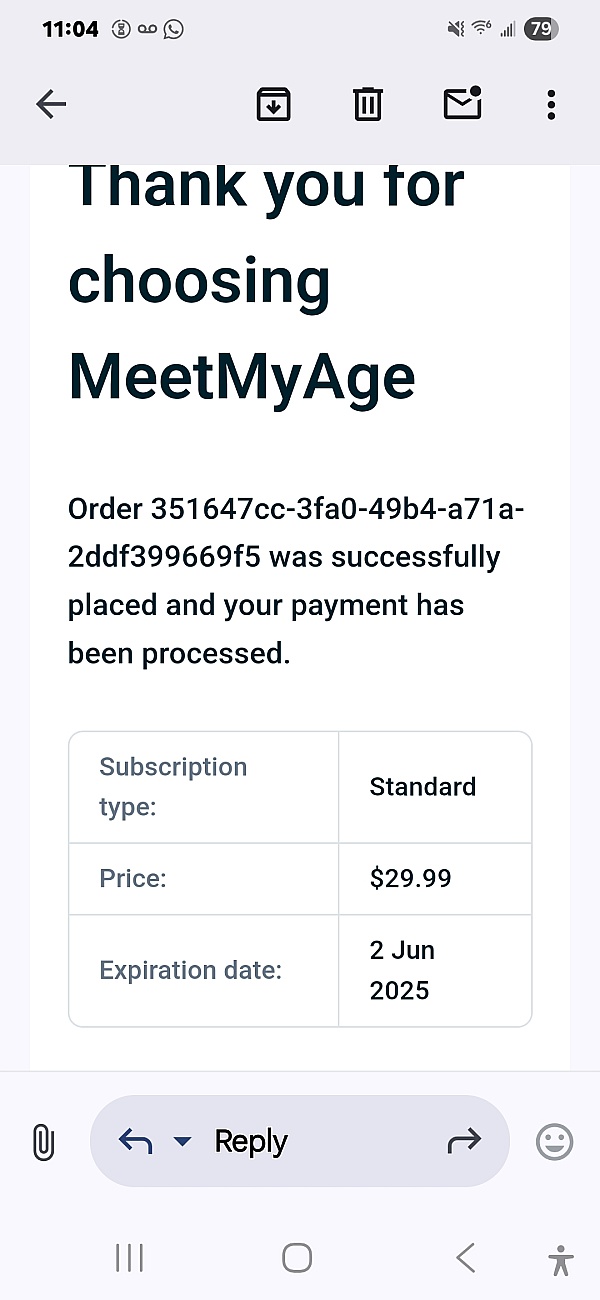Image resolution: width=600 pixels, height=1300 pixels.
Task: Expand the reply options dropdown arrow
Action: click(182, 1141)
